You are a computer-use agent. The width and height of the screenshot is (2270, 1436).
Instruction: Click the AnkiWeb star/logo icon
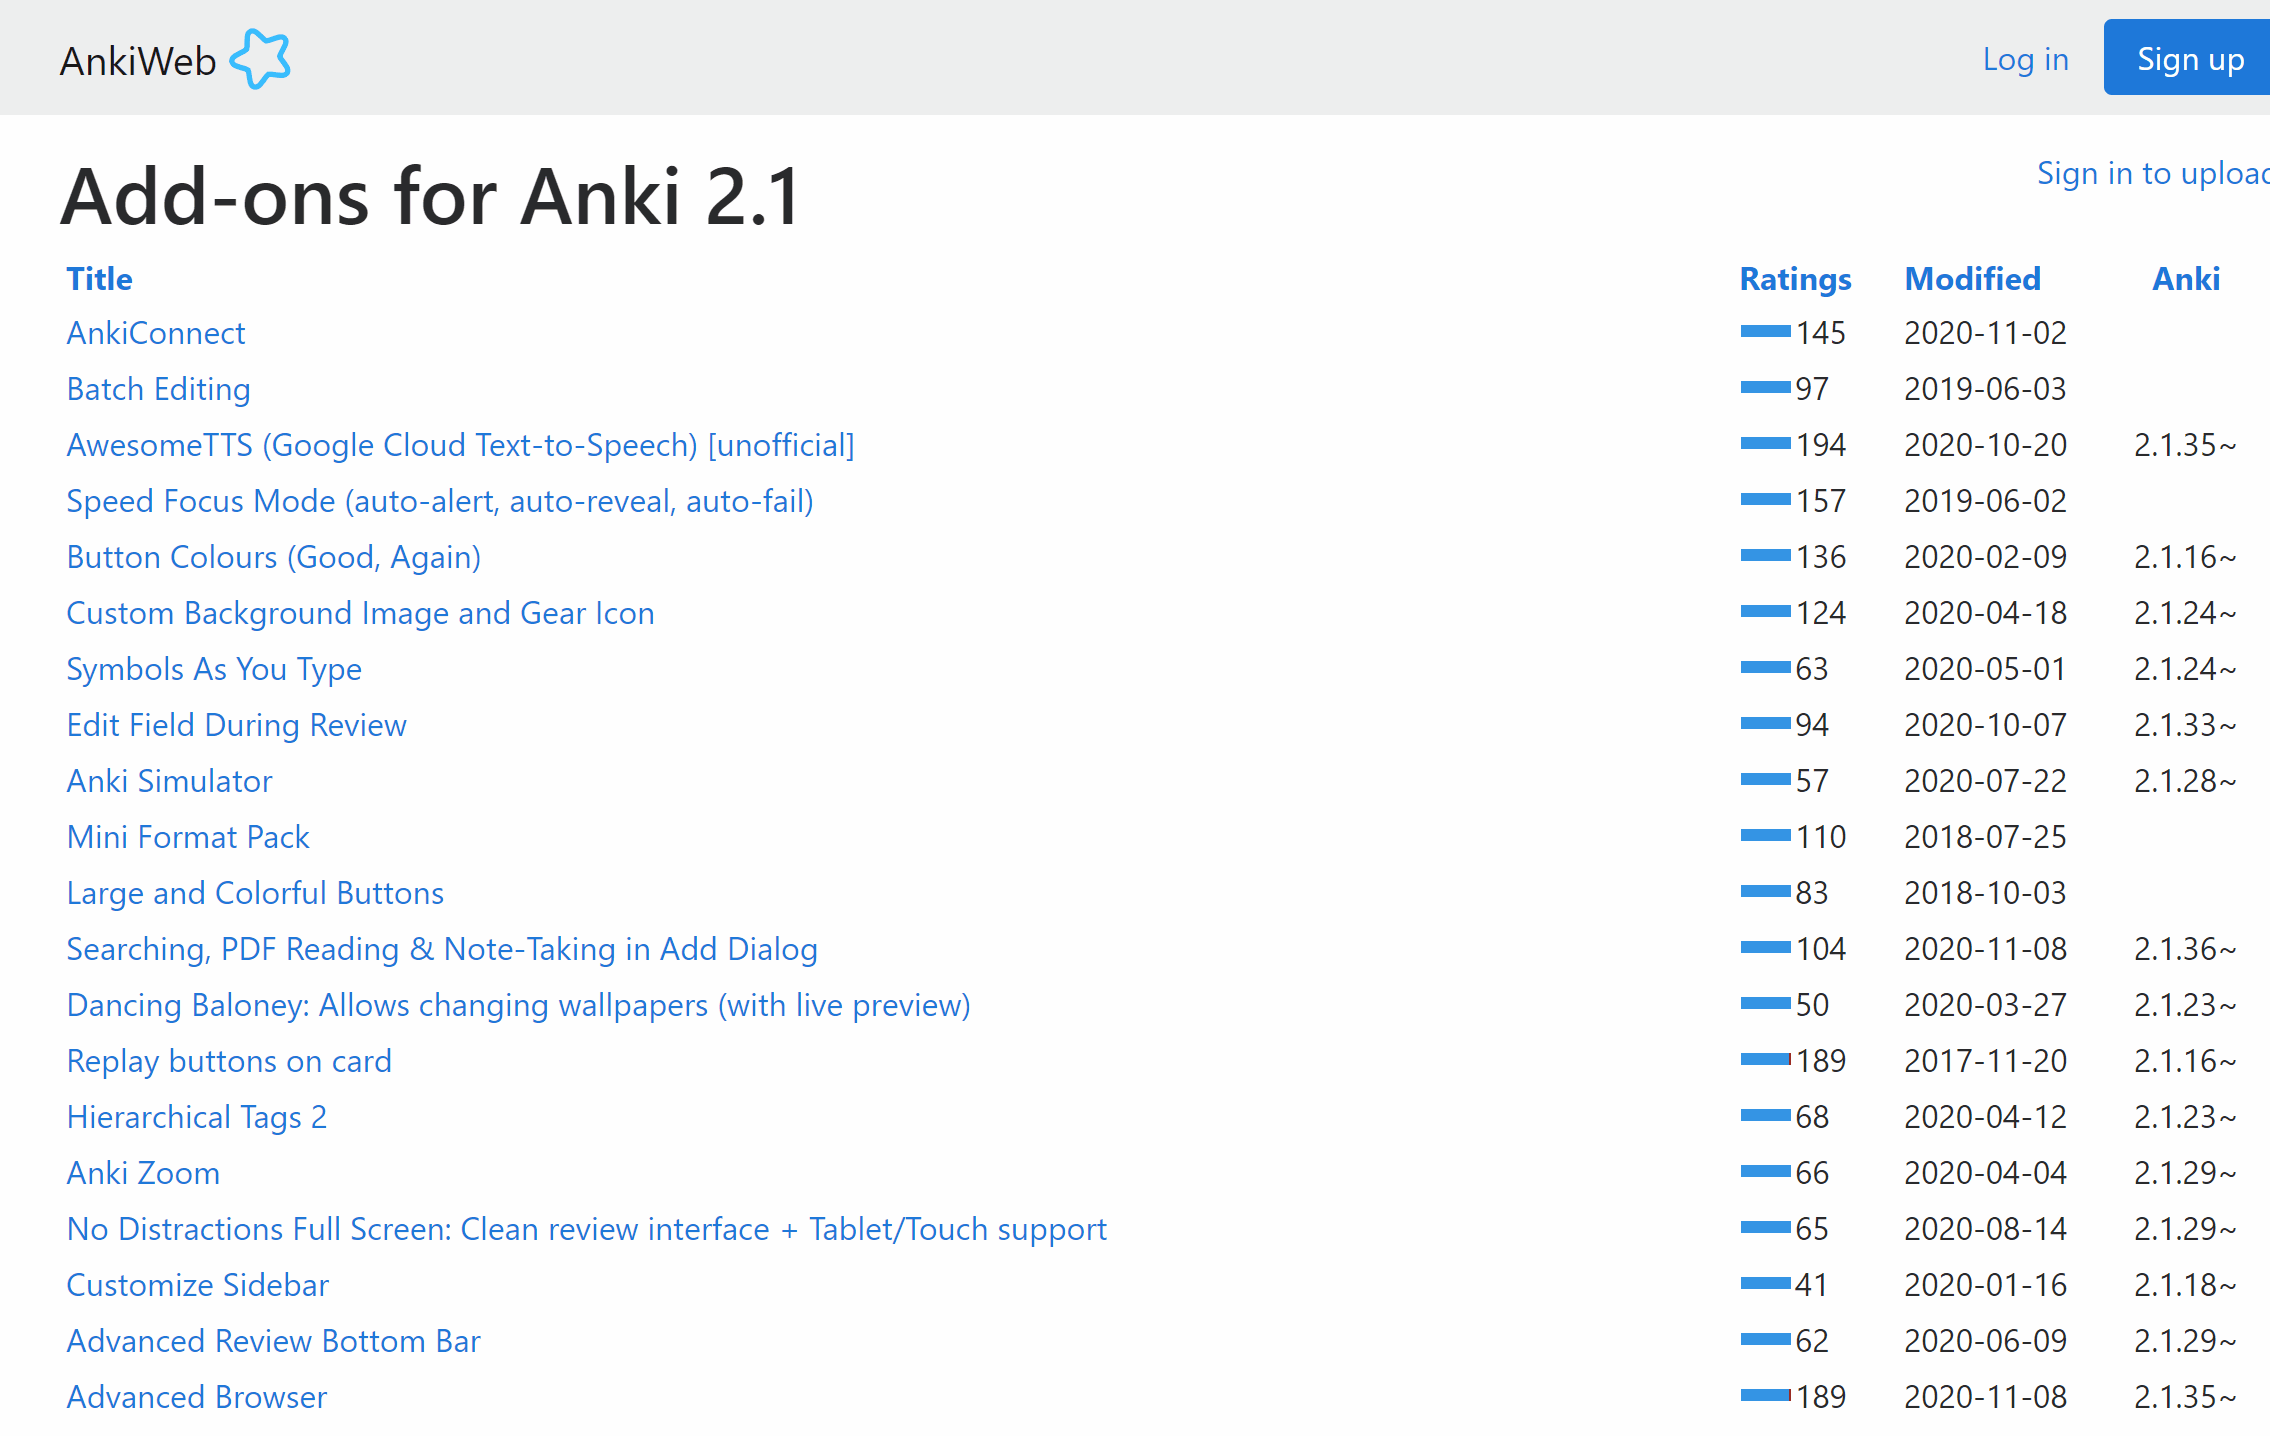[x=263, y=58]
